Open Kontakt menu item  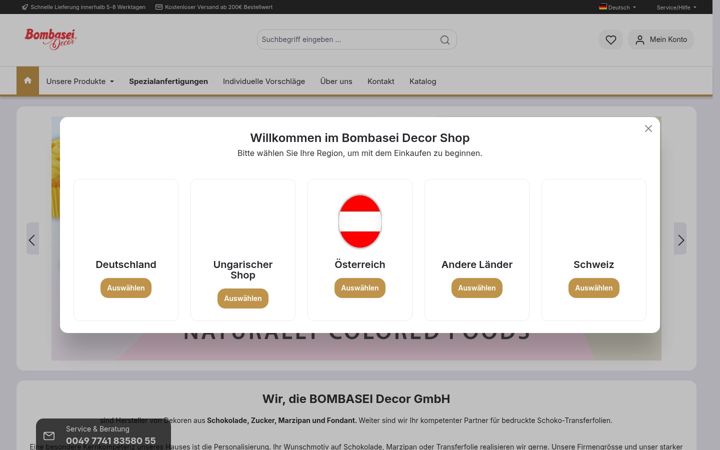[x=381, y=81]
